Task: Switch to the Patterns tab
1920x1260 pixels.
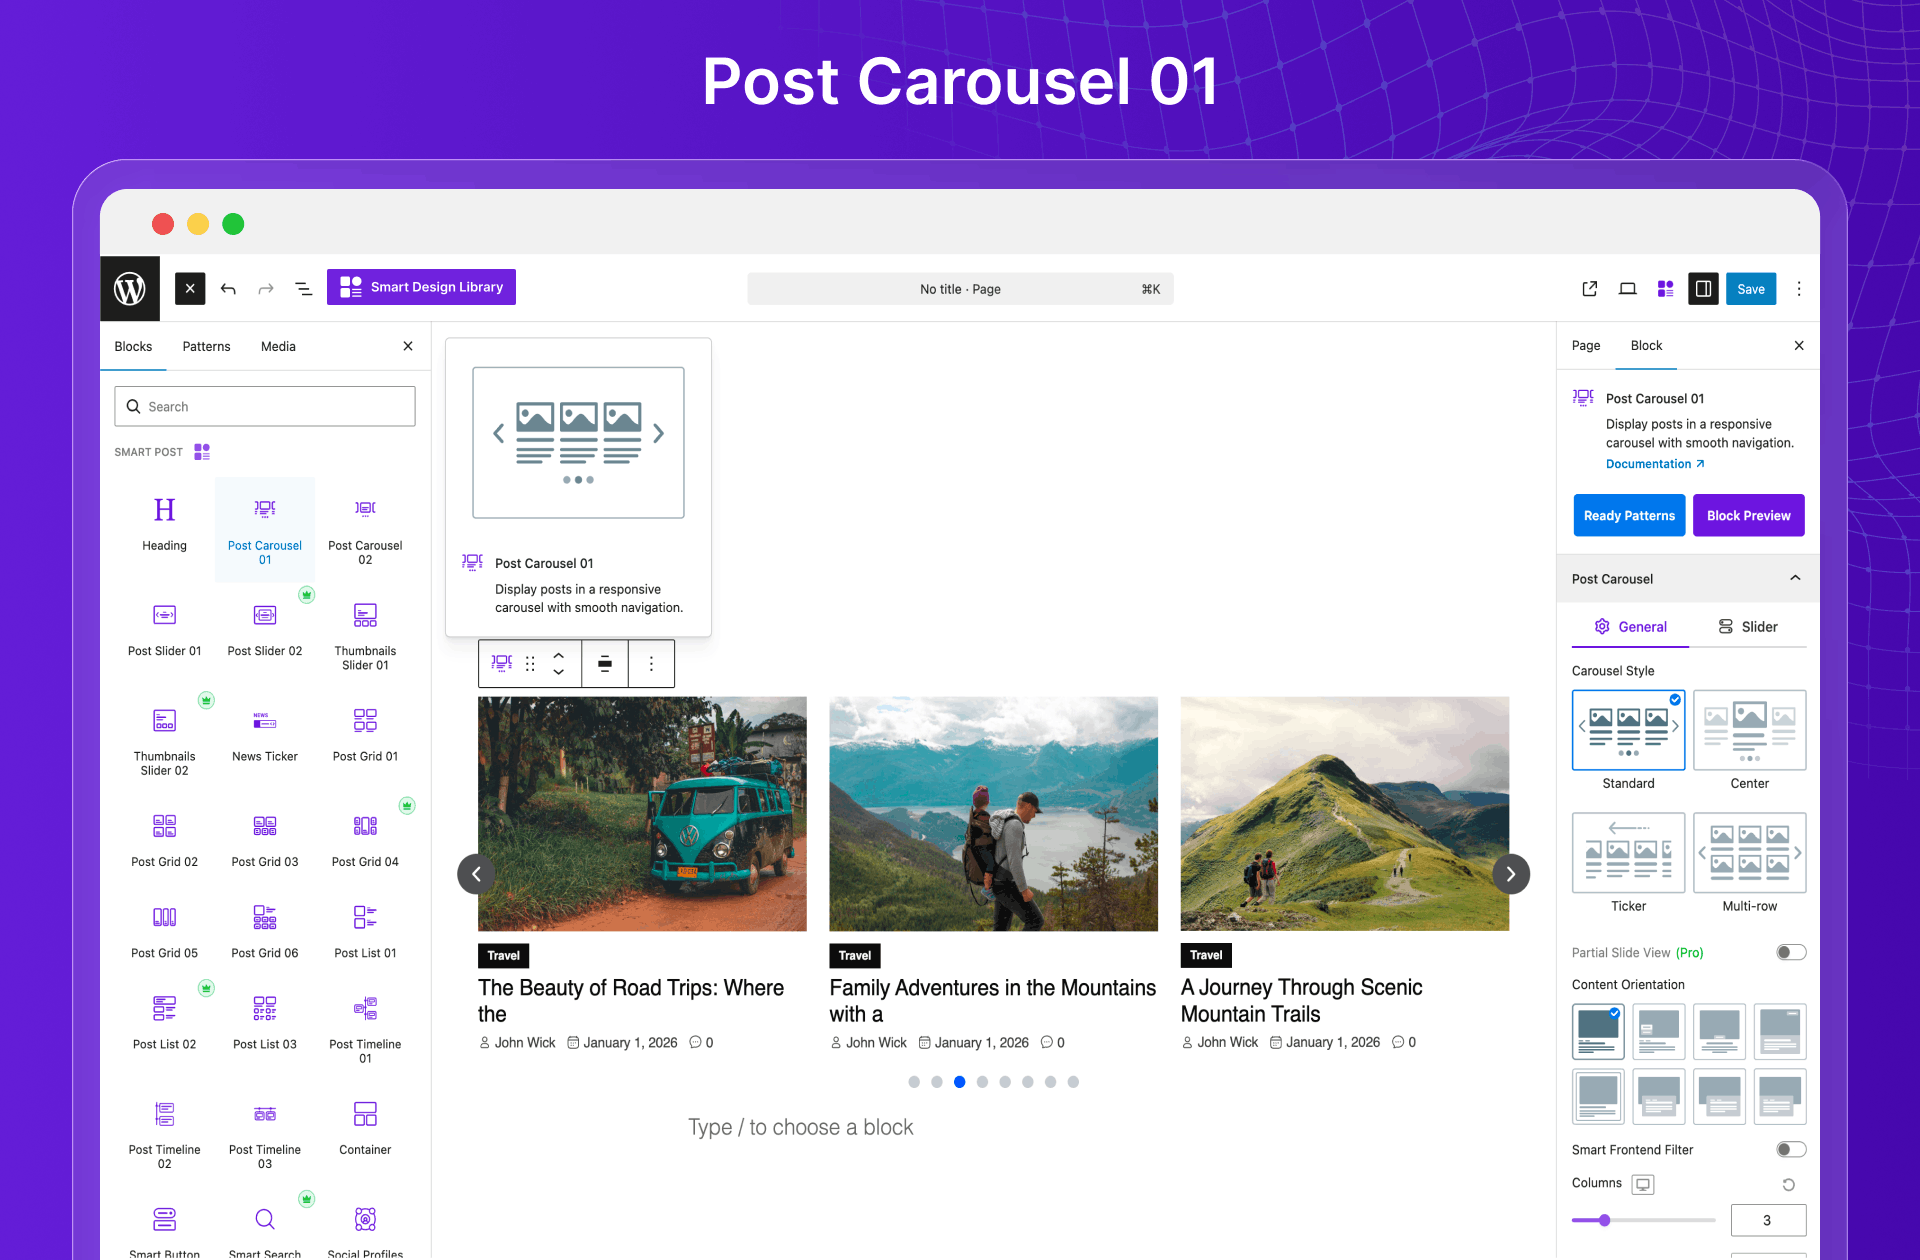Action: 206,346
